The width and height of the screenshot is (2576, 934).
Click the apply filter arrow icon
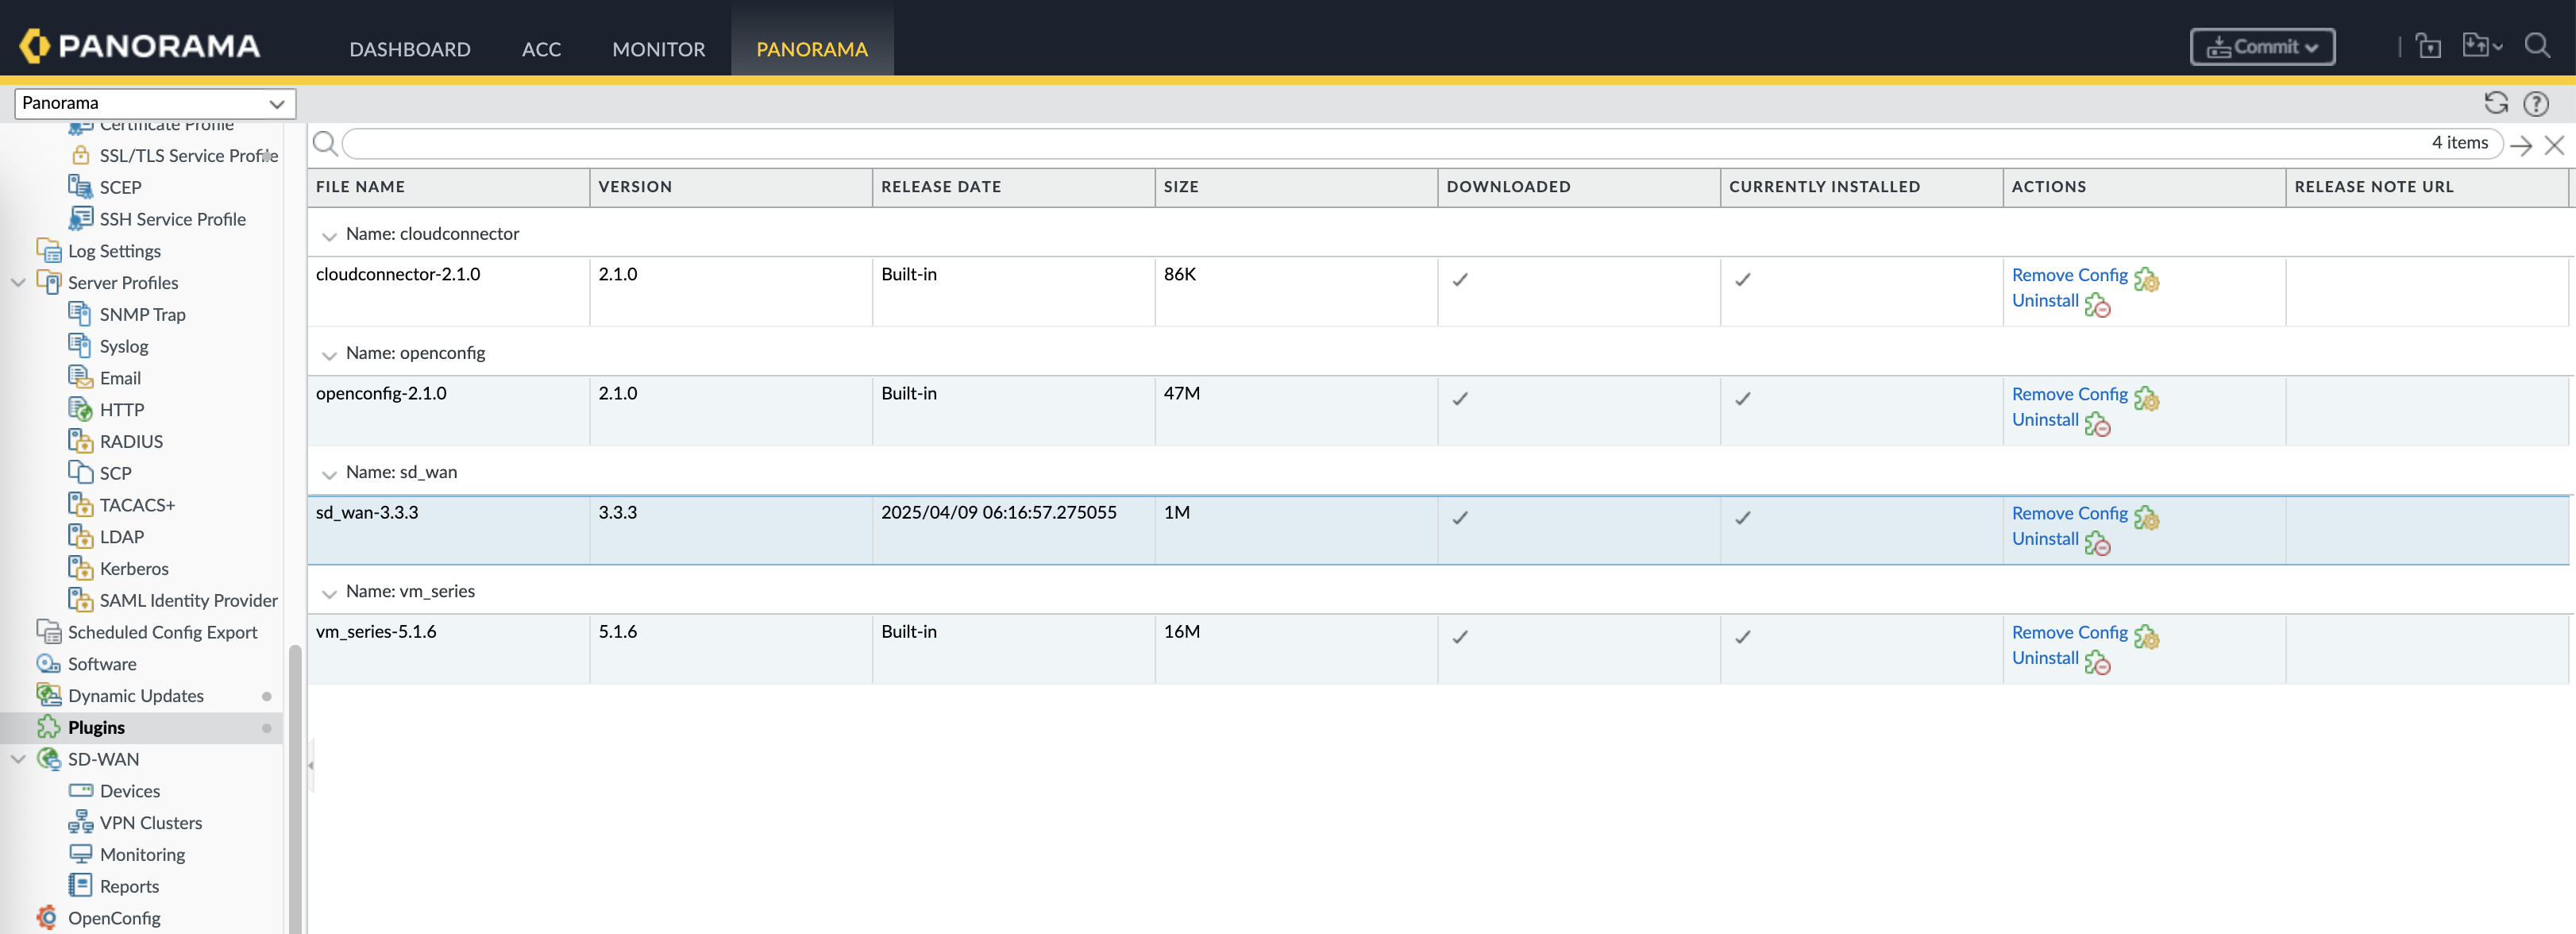coord(2520,146)
